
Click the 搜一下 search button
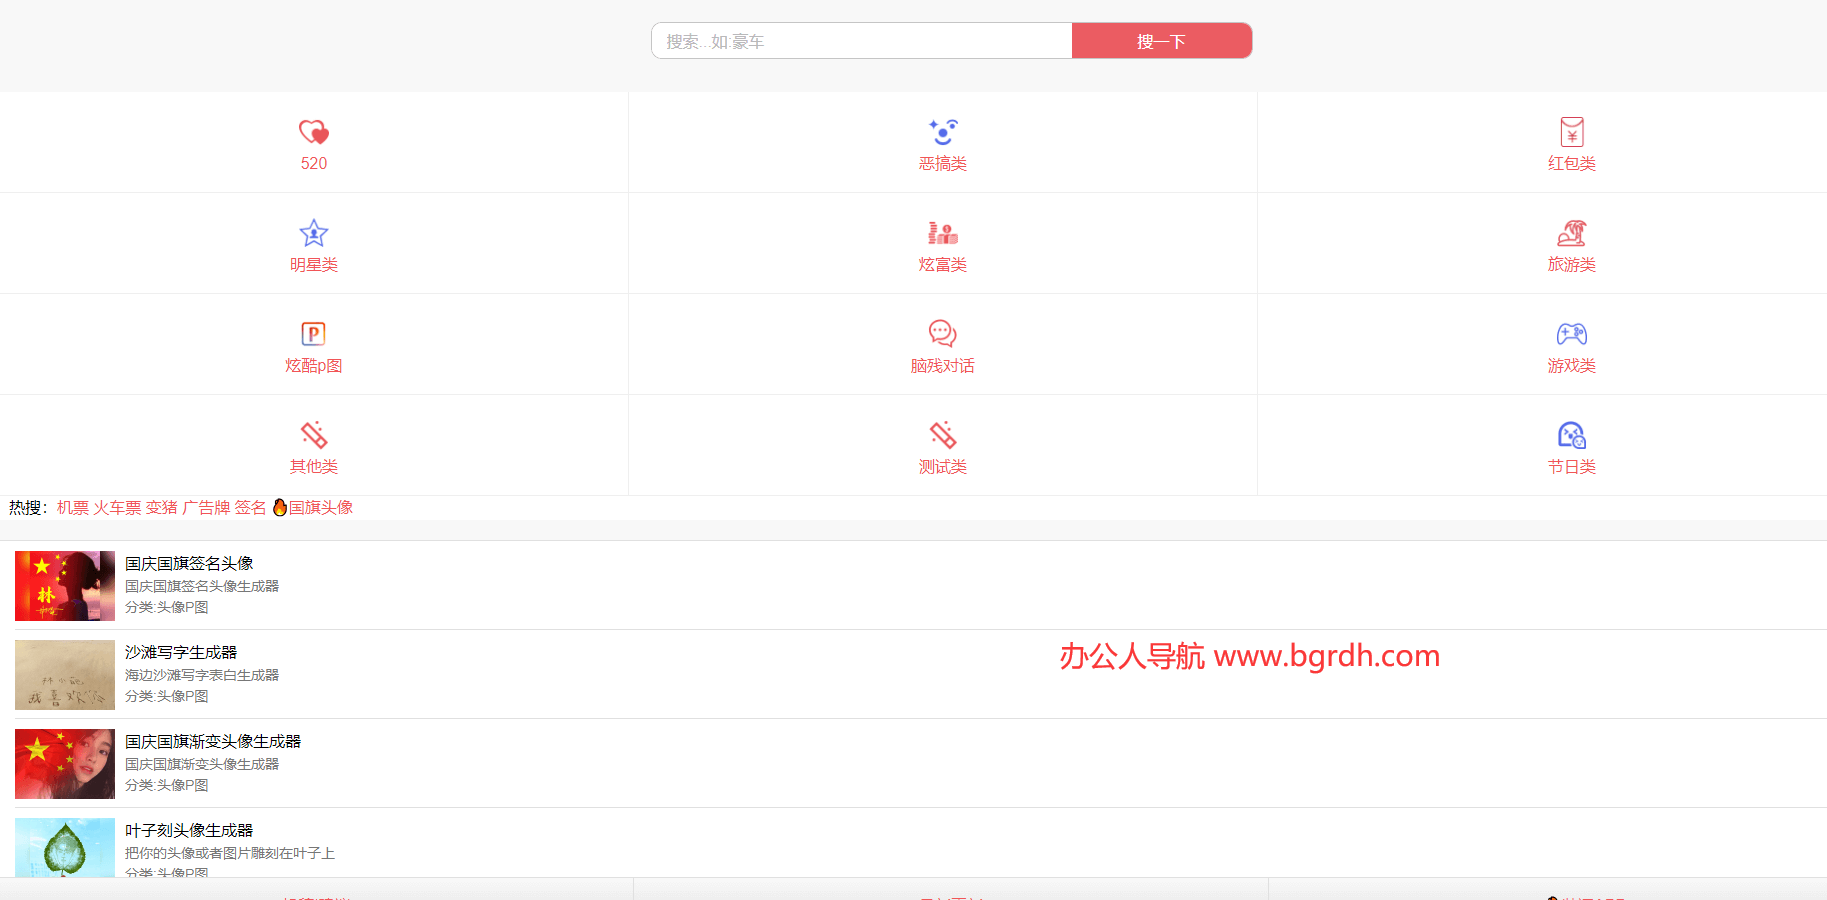click(1161, 41)
